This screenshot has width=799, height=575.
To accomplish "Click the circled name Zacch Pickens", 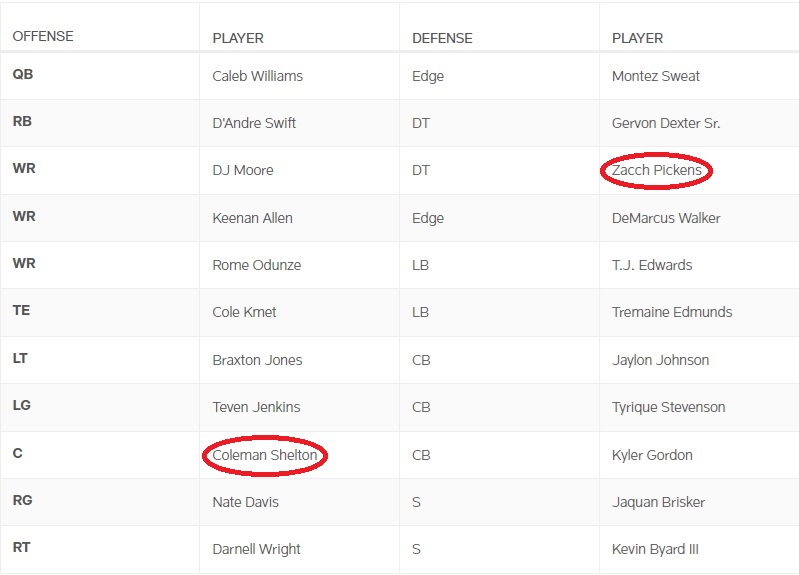I will click(x=657, y=171).
